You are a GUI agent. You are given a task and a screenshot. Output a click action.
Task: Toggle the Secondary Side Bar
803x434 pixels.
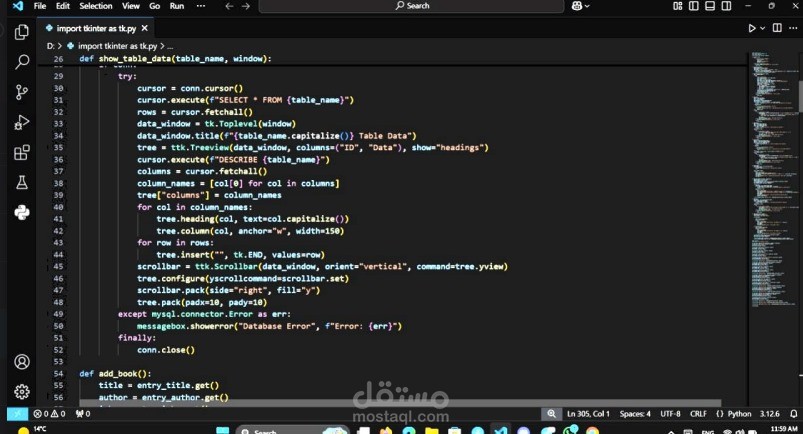pos(726,6)
